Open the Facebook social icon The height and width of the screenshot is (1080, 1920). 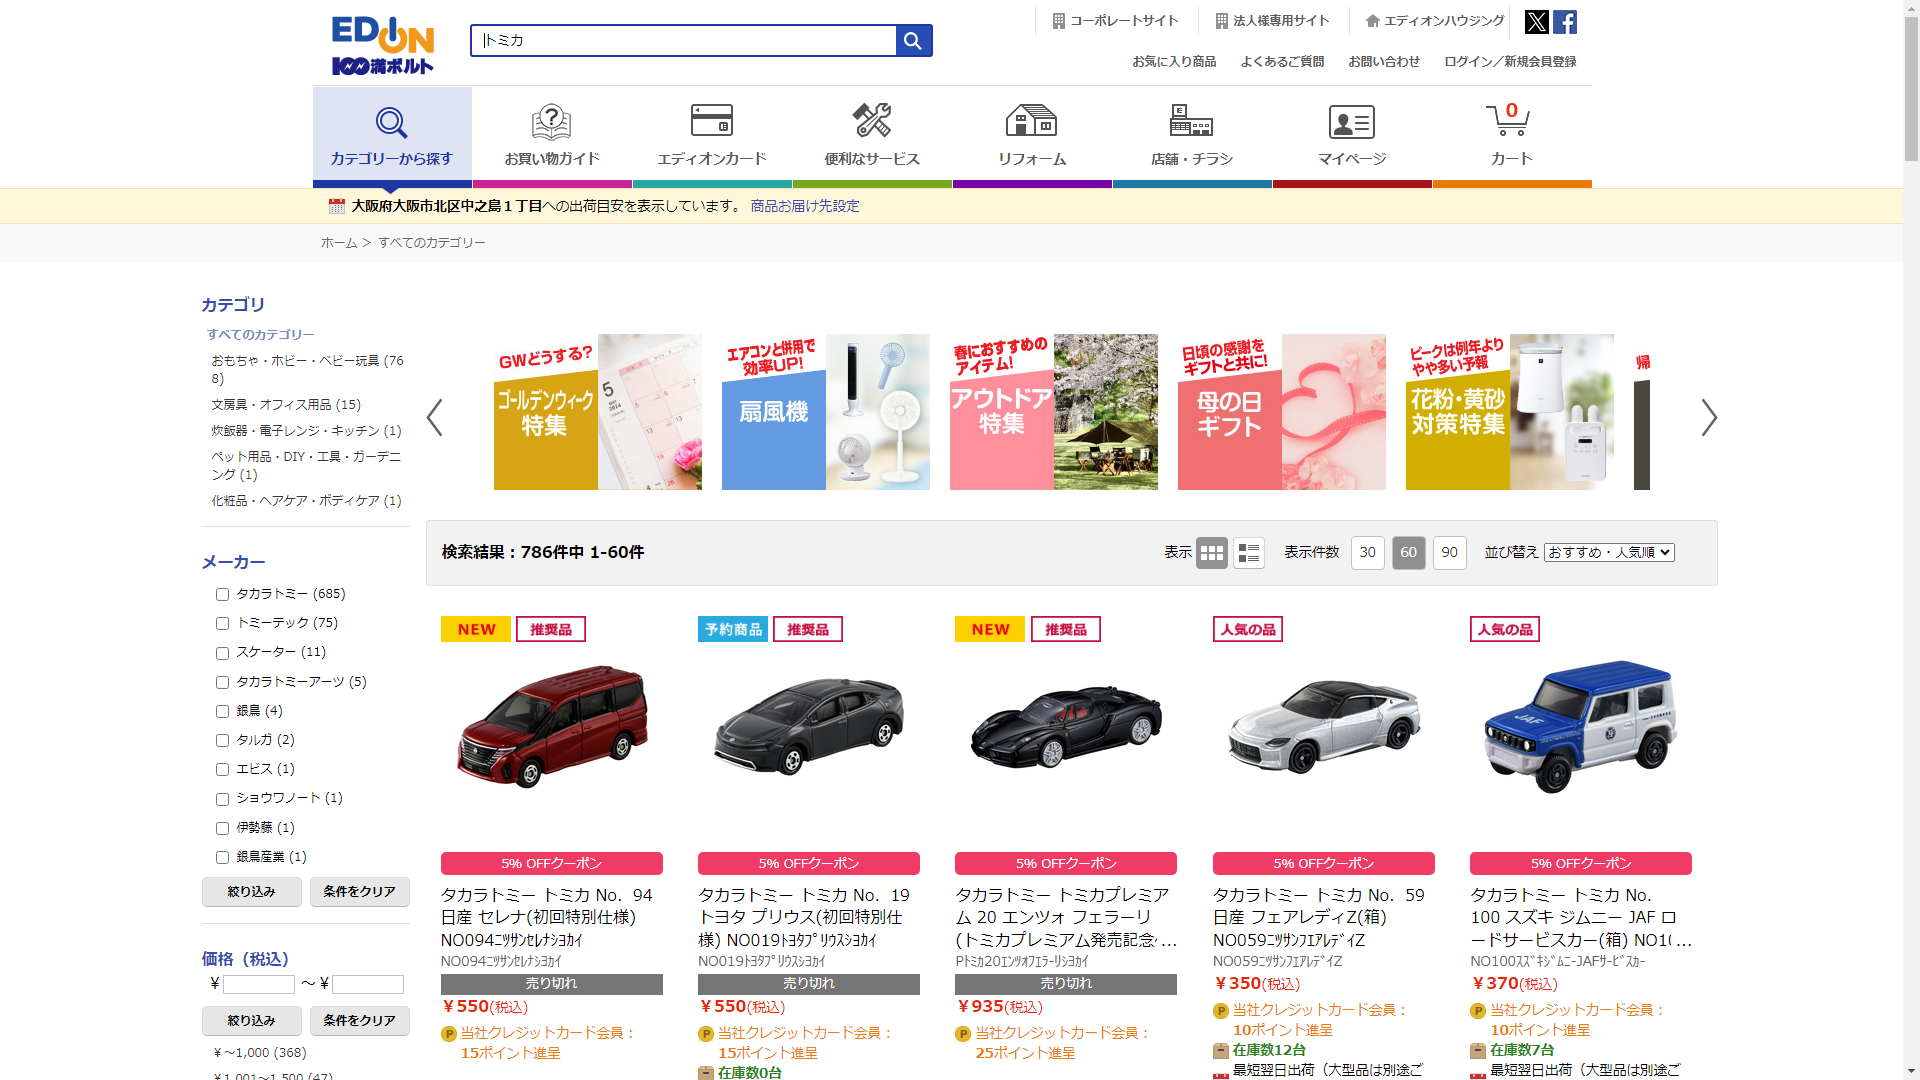click(x=1565, y=22)
